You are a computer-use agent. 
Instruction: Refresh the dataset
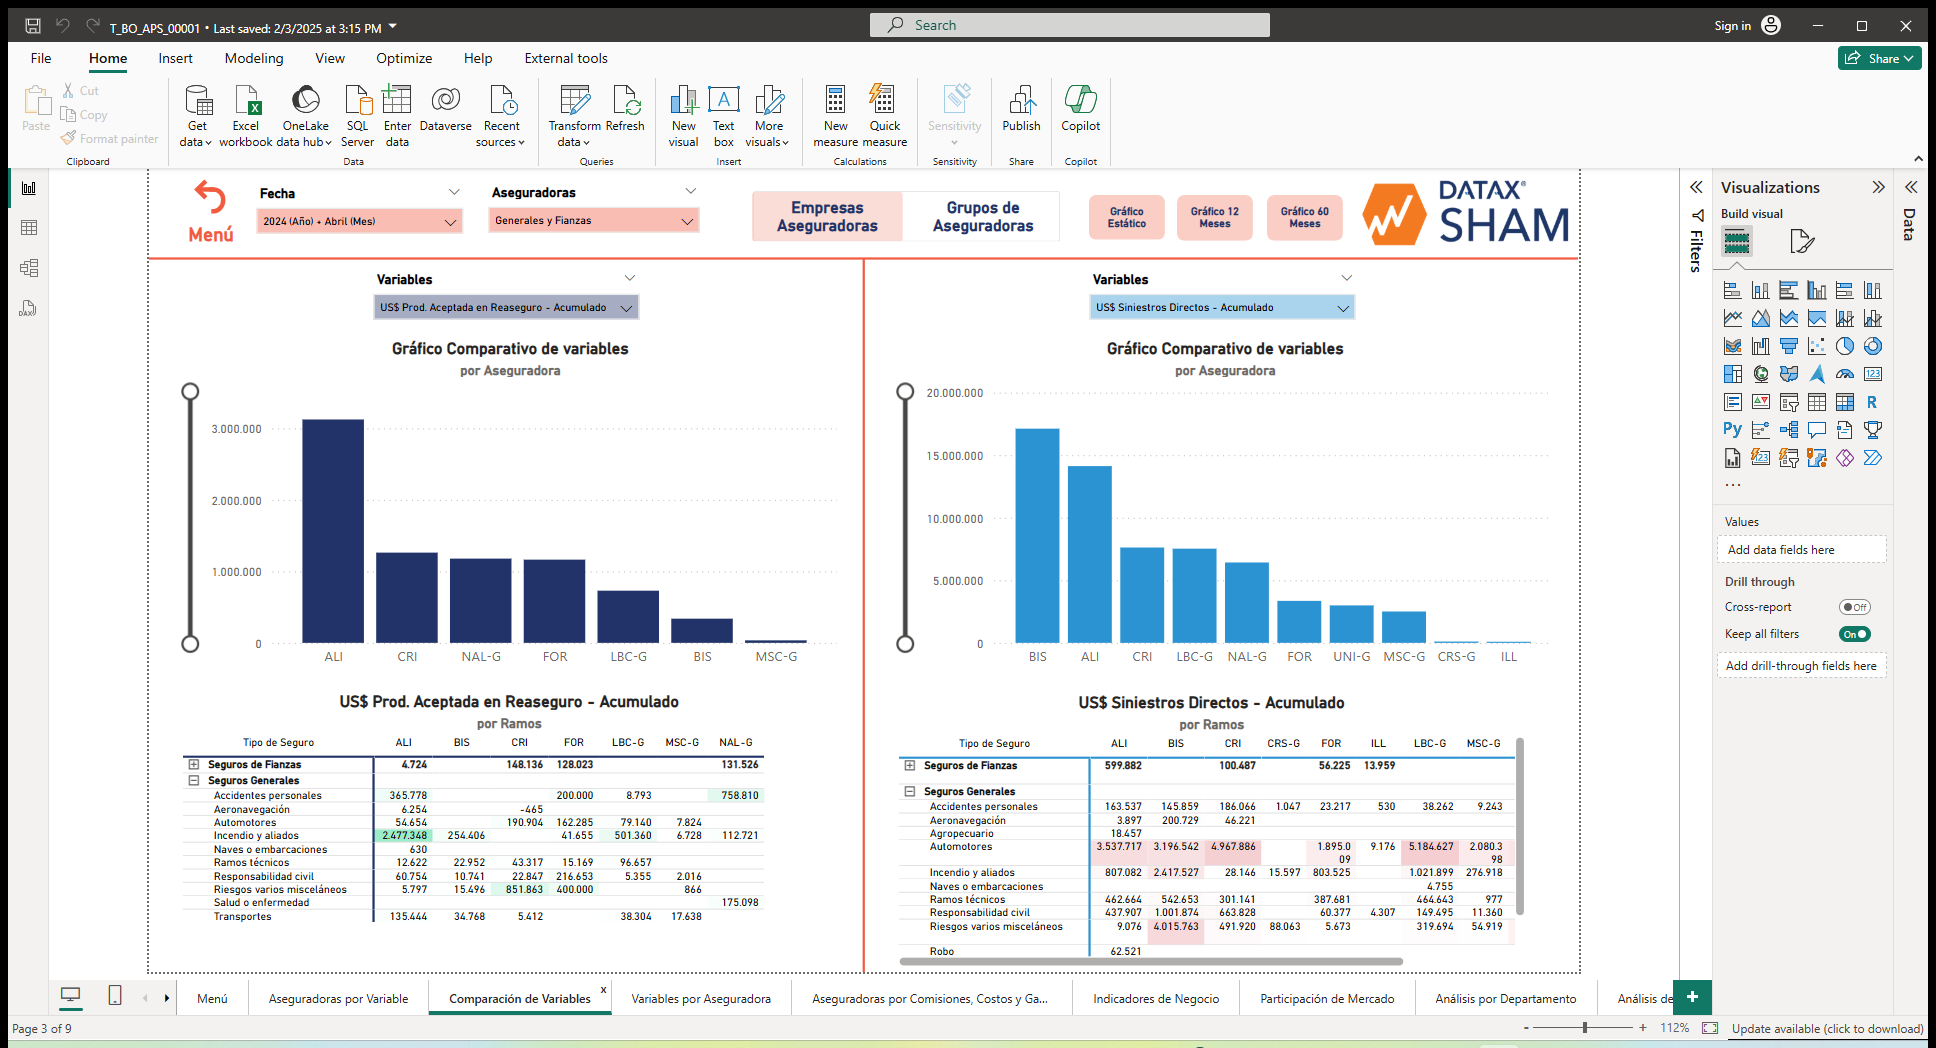pyautogui.click(x=626, y=115)
